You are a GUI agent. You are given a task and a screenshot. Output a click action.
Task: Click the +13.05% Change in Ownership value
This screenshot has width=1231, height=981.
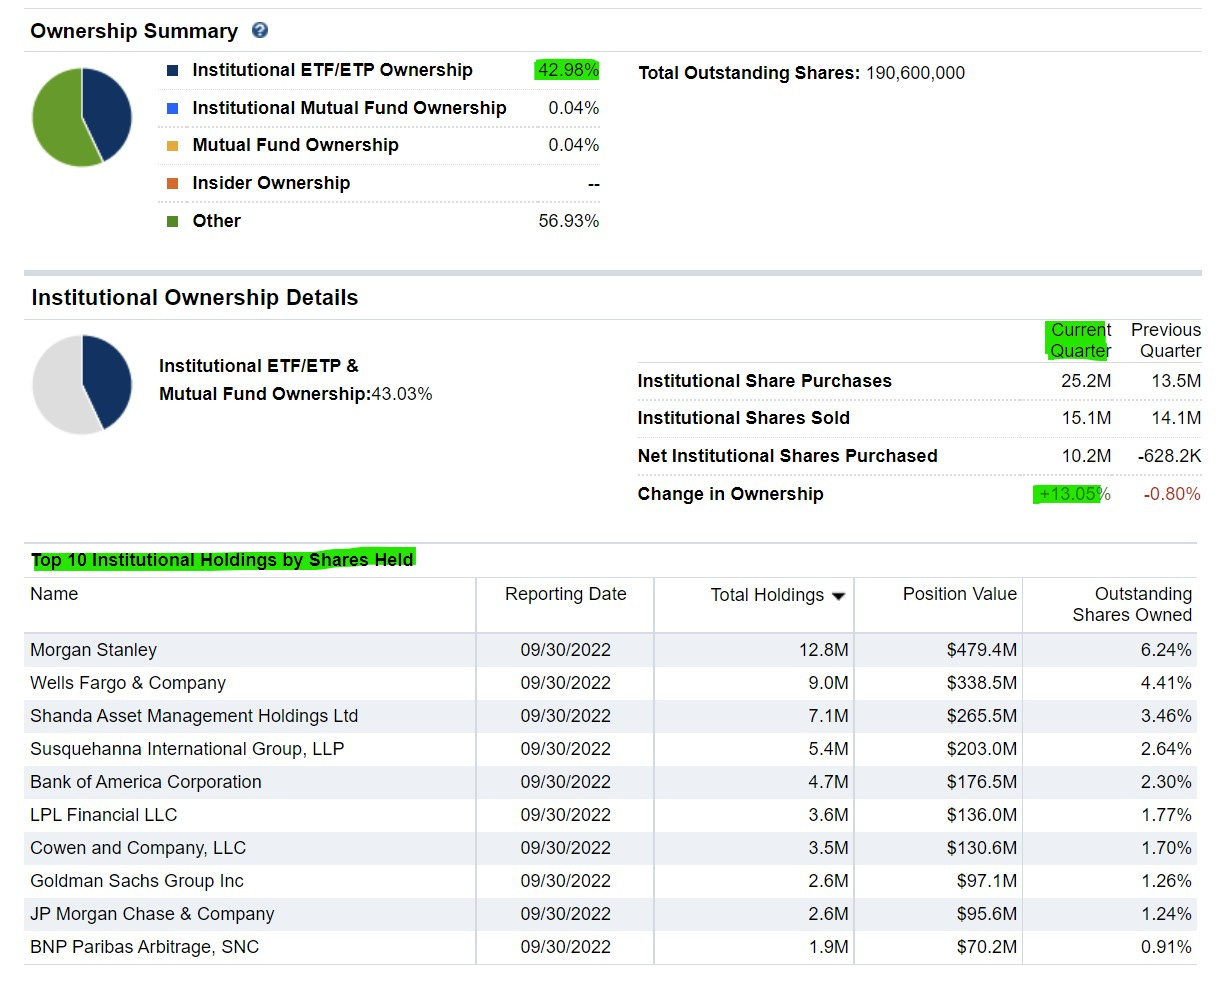1073,494
